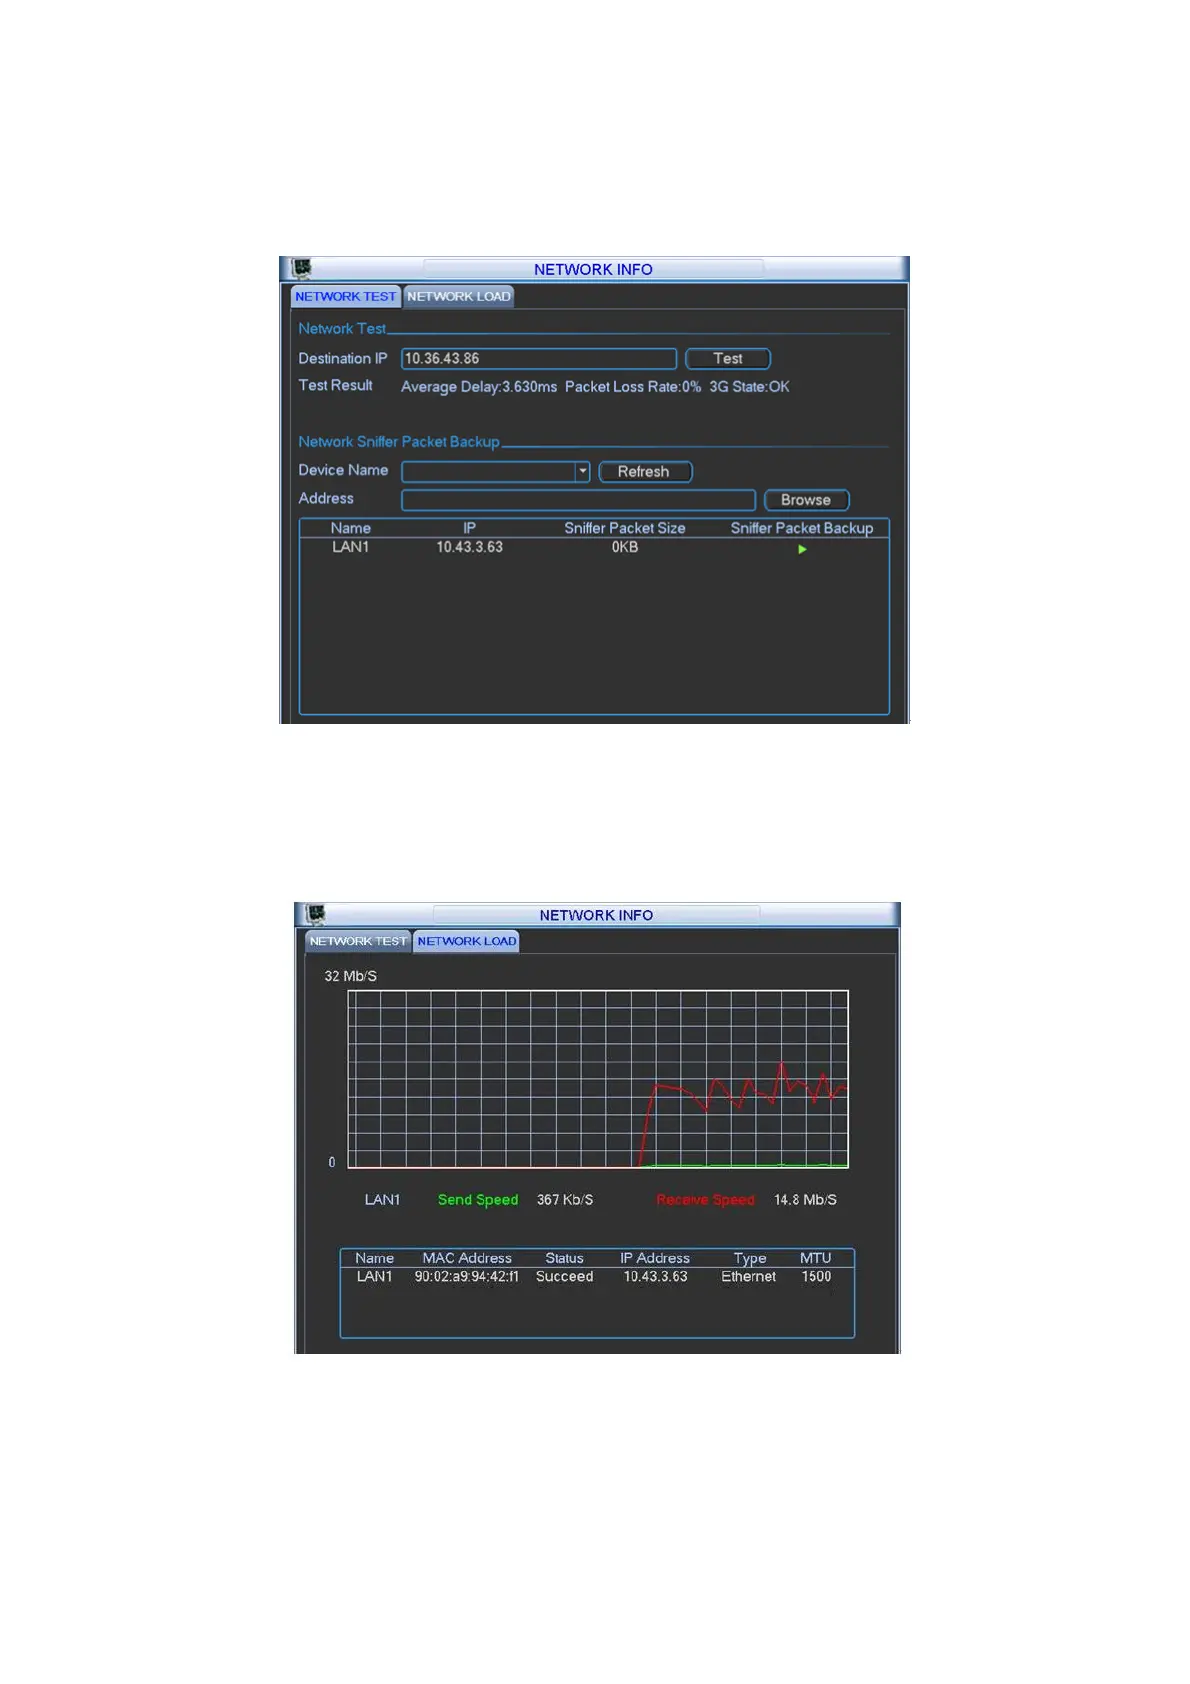Switch to Network Test tab in lower window

(x=358, y=941)
